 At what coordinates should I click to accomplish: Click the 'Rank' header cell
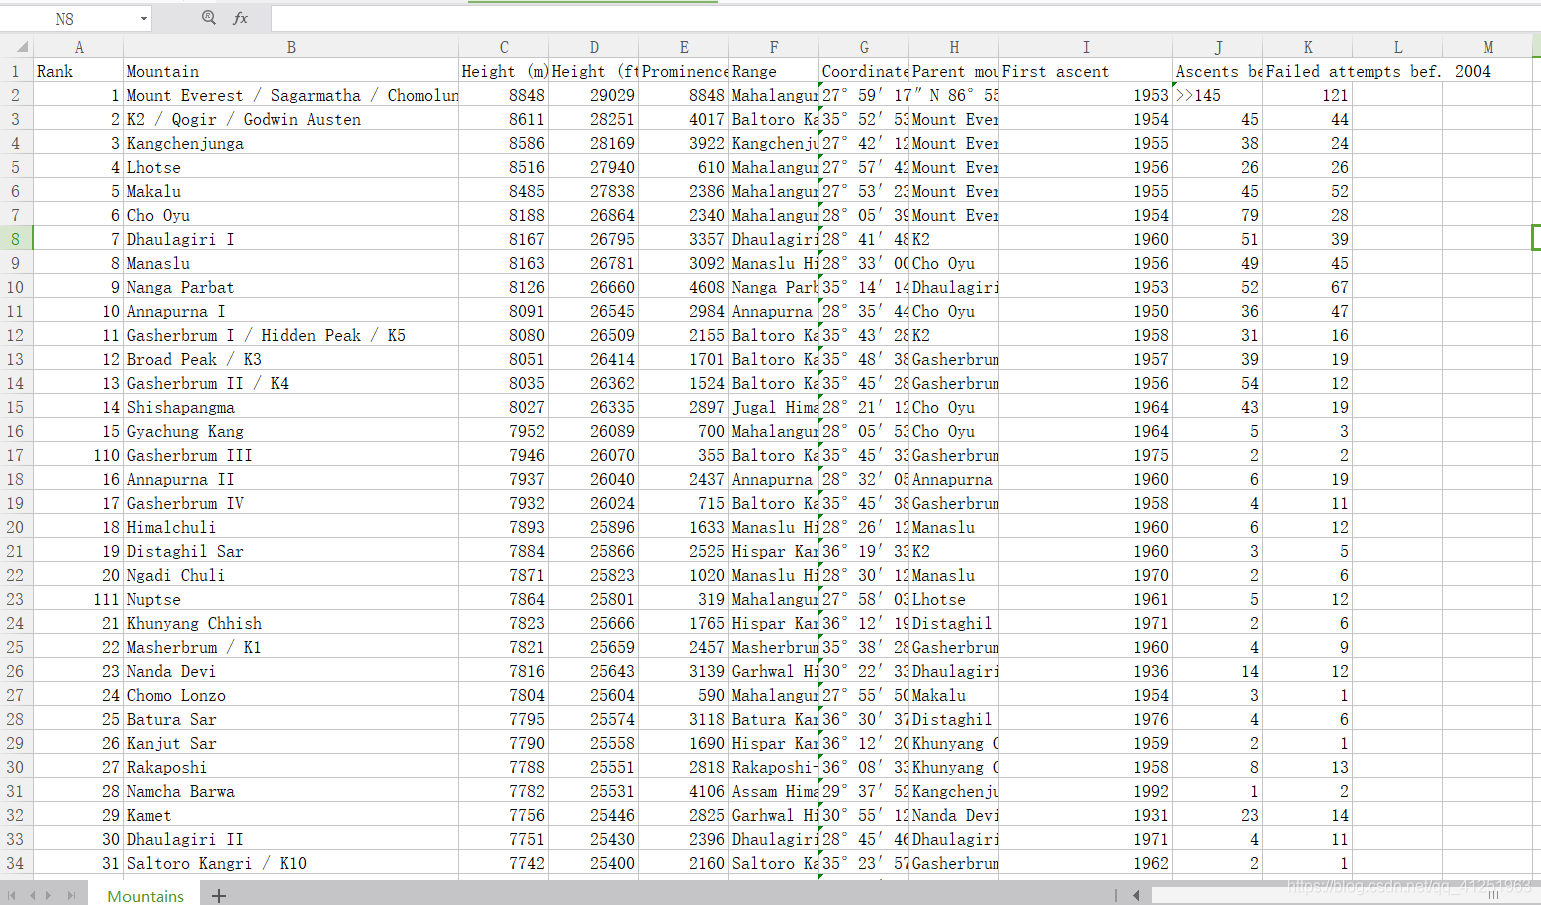79,71
